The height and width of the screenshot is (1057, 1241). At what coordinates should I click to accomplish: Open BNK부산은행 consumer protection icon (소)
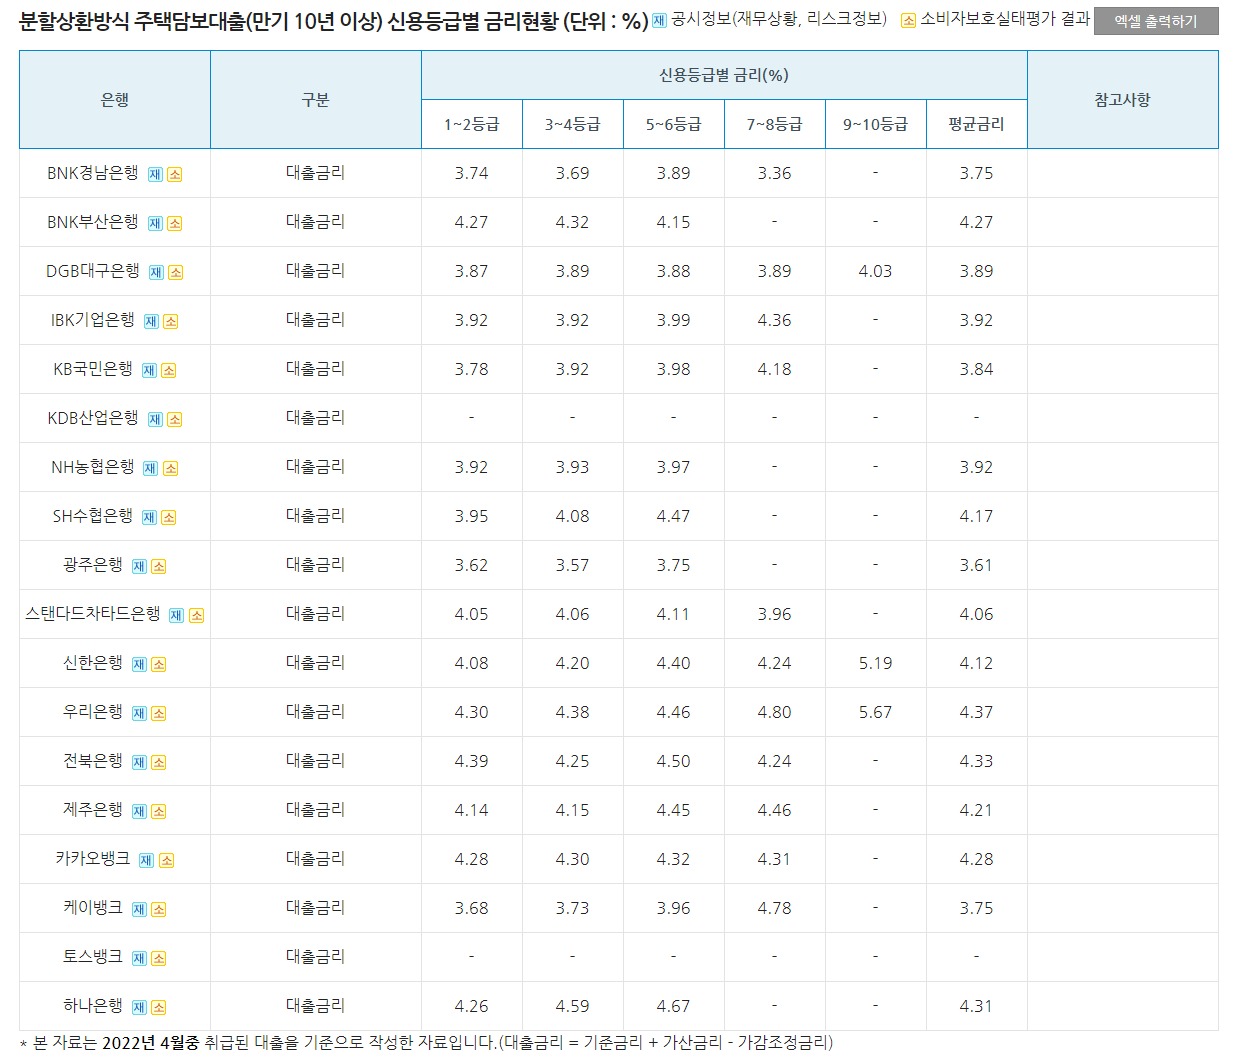tap(174, 223)
